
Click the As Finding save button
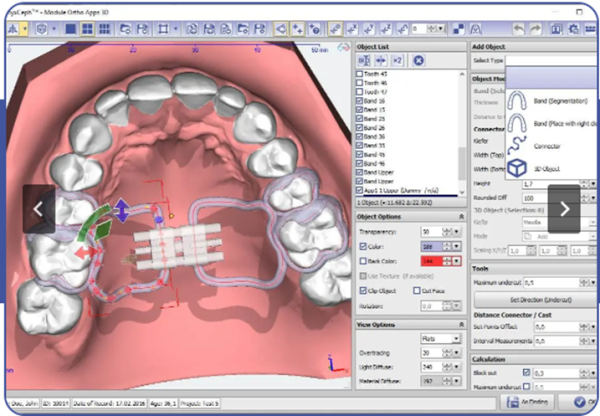coord(527,402)
